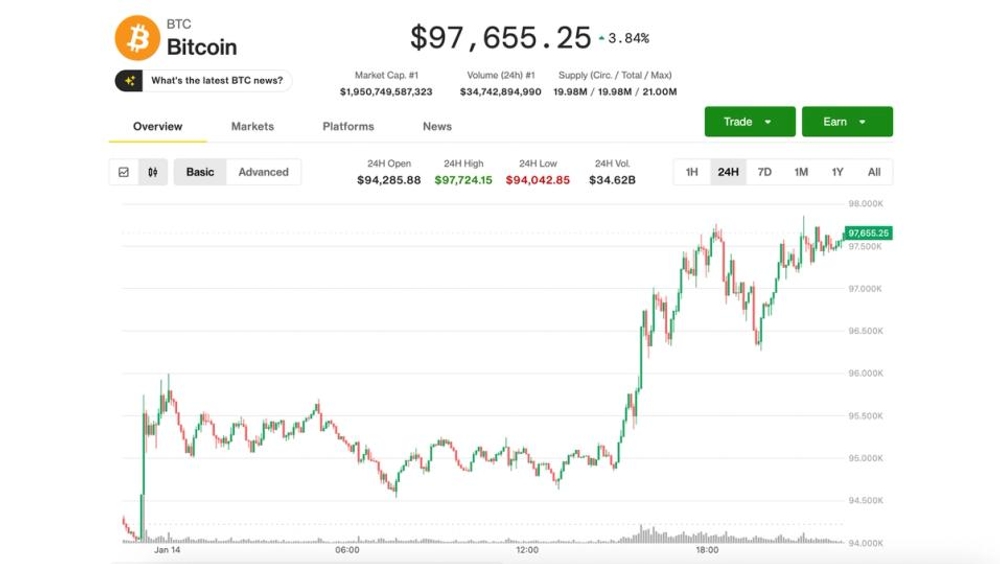Go to the News tab
The width and height of the screenshot is (1000, 564).
point(437,127)
